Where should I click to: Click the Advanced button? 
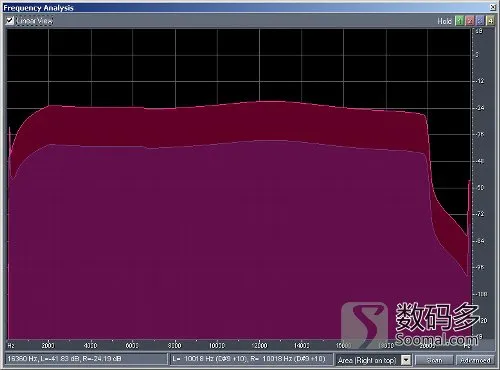(x=475, y=360)
